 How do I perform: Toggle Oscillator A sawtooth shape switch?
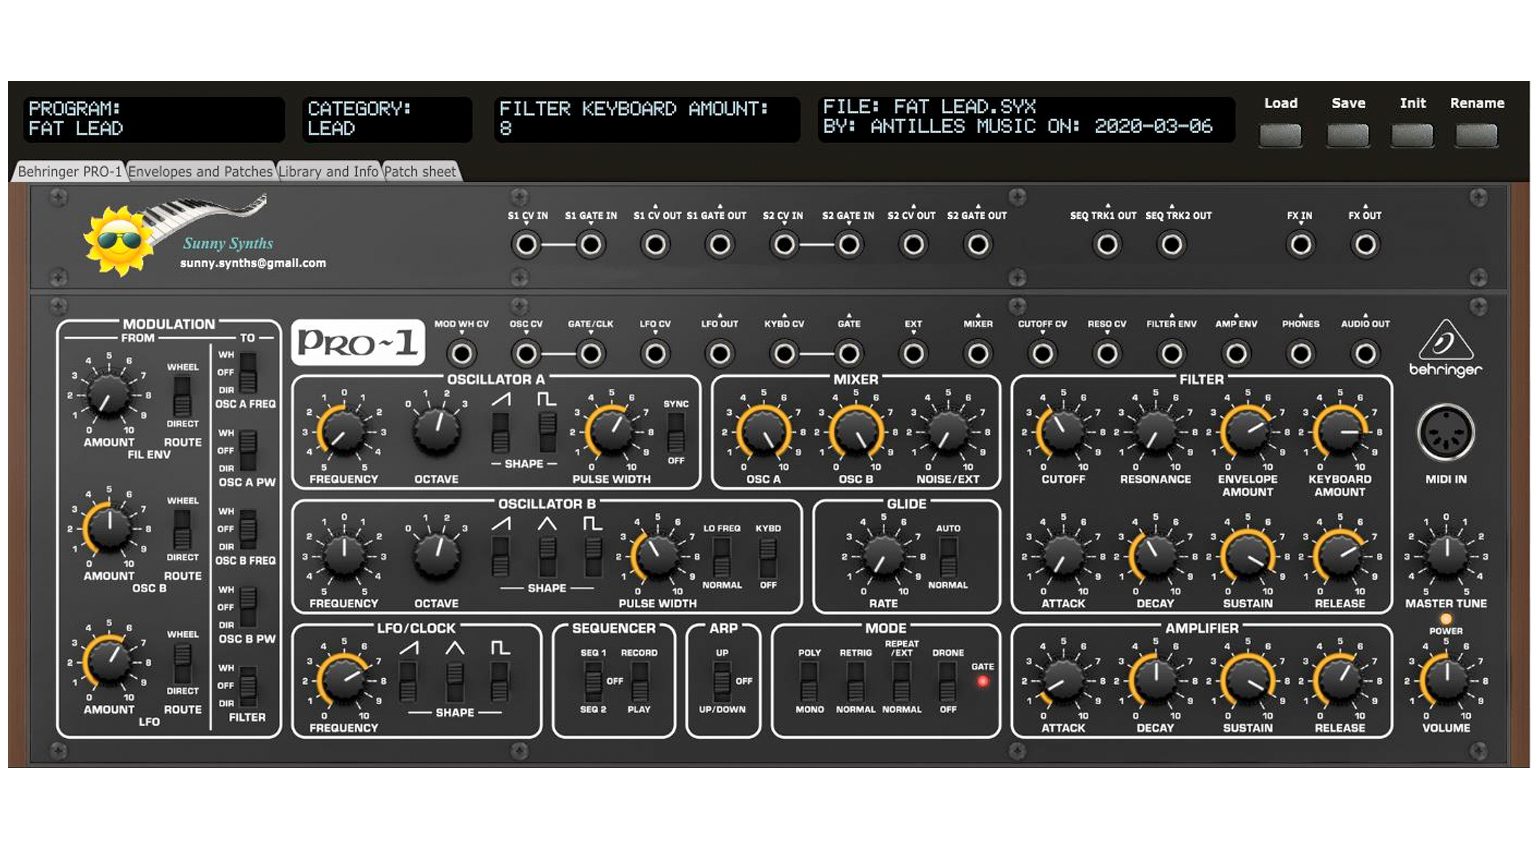(x=501, y=432)
